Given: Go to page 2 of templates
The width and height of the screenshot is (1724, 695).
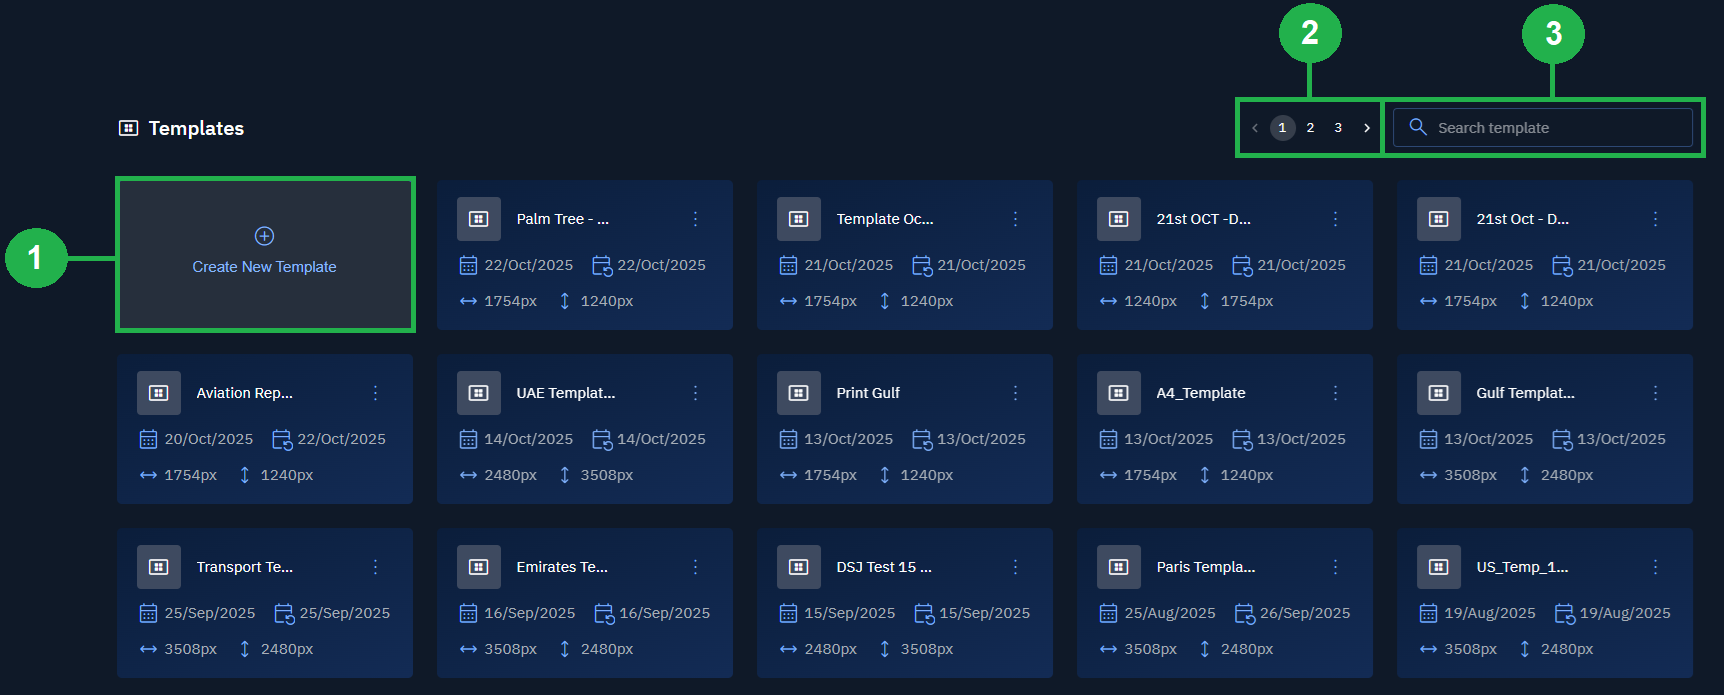Looking at the screenshot, I should coord(1310,128).
